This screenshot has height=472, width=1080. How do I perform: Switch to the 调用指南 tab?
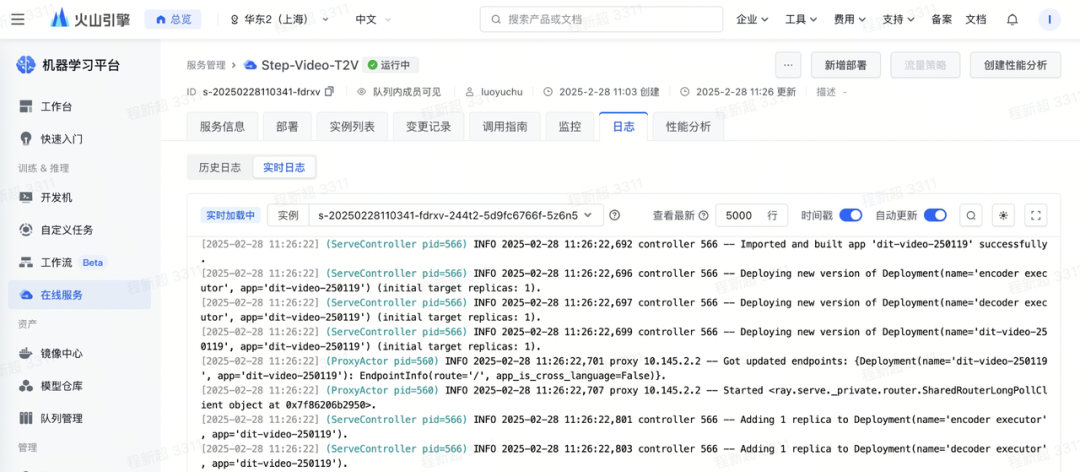coord(505,127)
